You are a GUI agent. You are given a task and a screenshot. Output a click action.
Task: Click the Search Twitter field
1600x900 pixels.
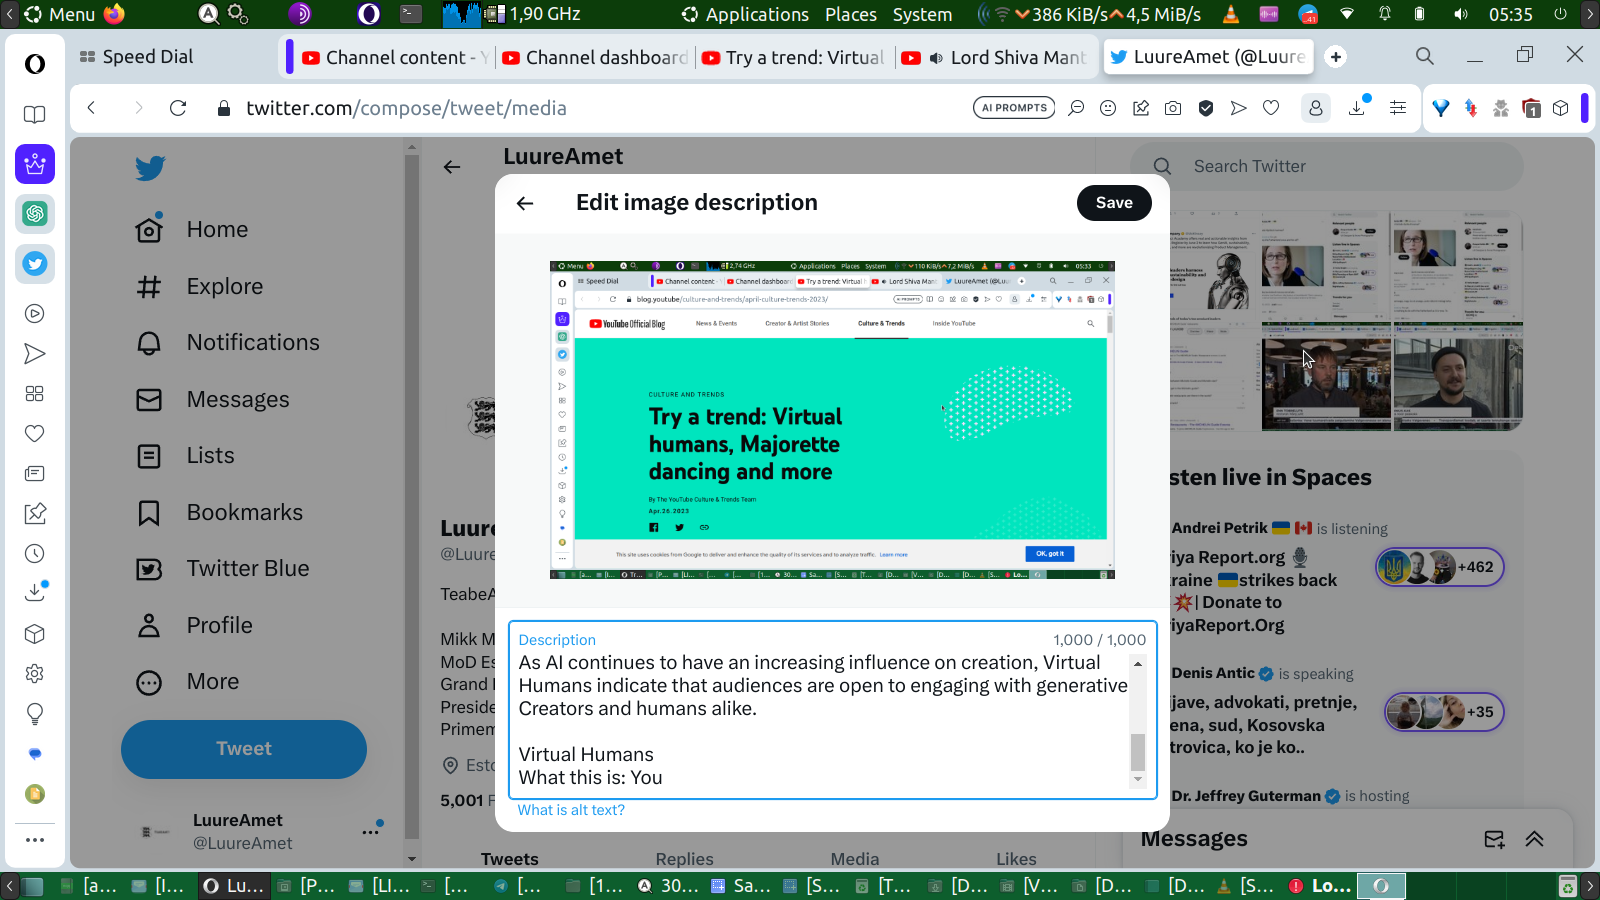[1327, 166]
